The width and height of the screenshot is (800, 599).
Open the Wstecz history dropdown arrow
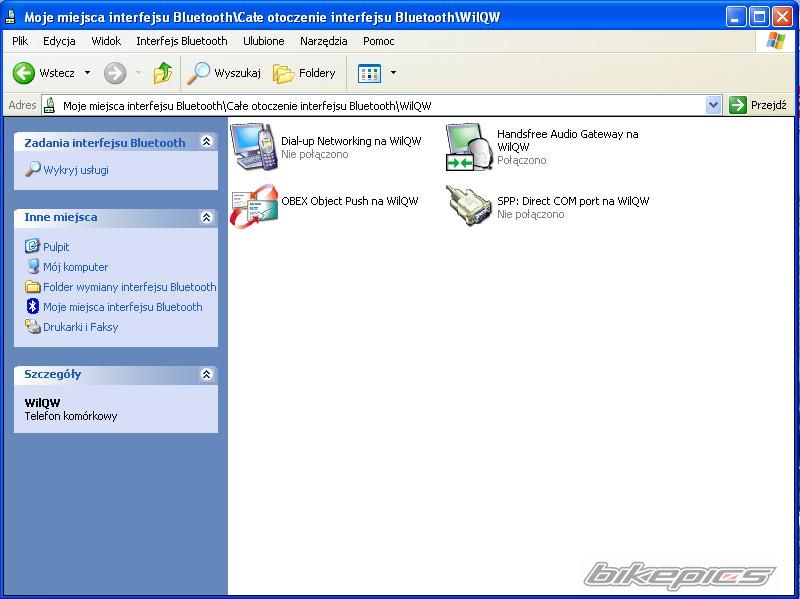[x=87, y=73]
